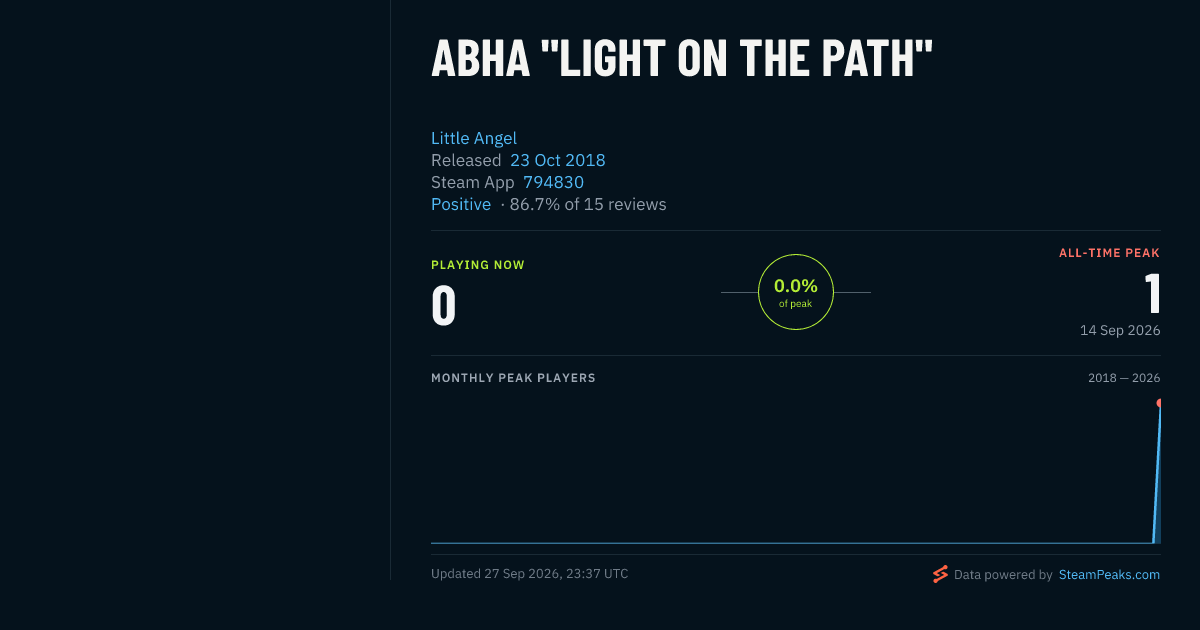Screen dimensions: 1200x630
Task: Click the SteamPeaks logo icon
Action: pyautogui.click(x=940, y=574)
